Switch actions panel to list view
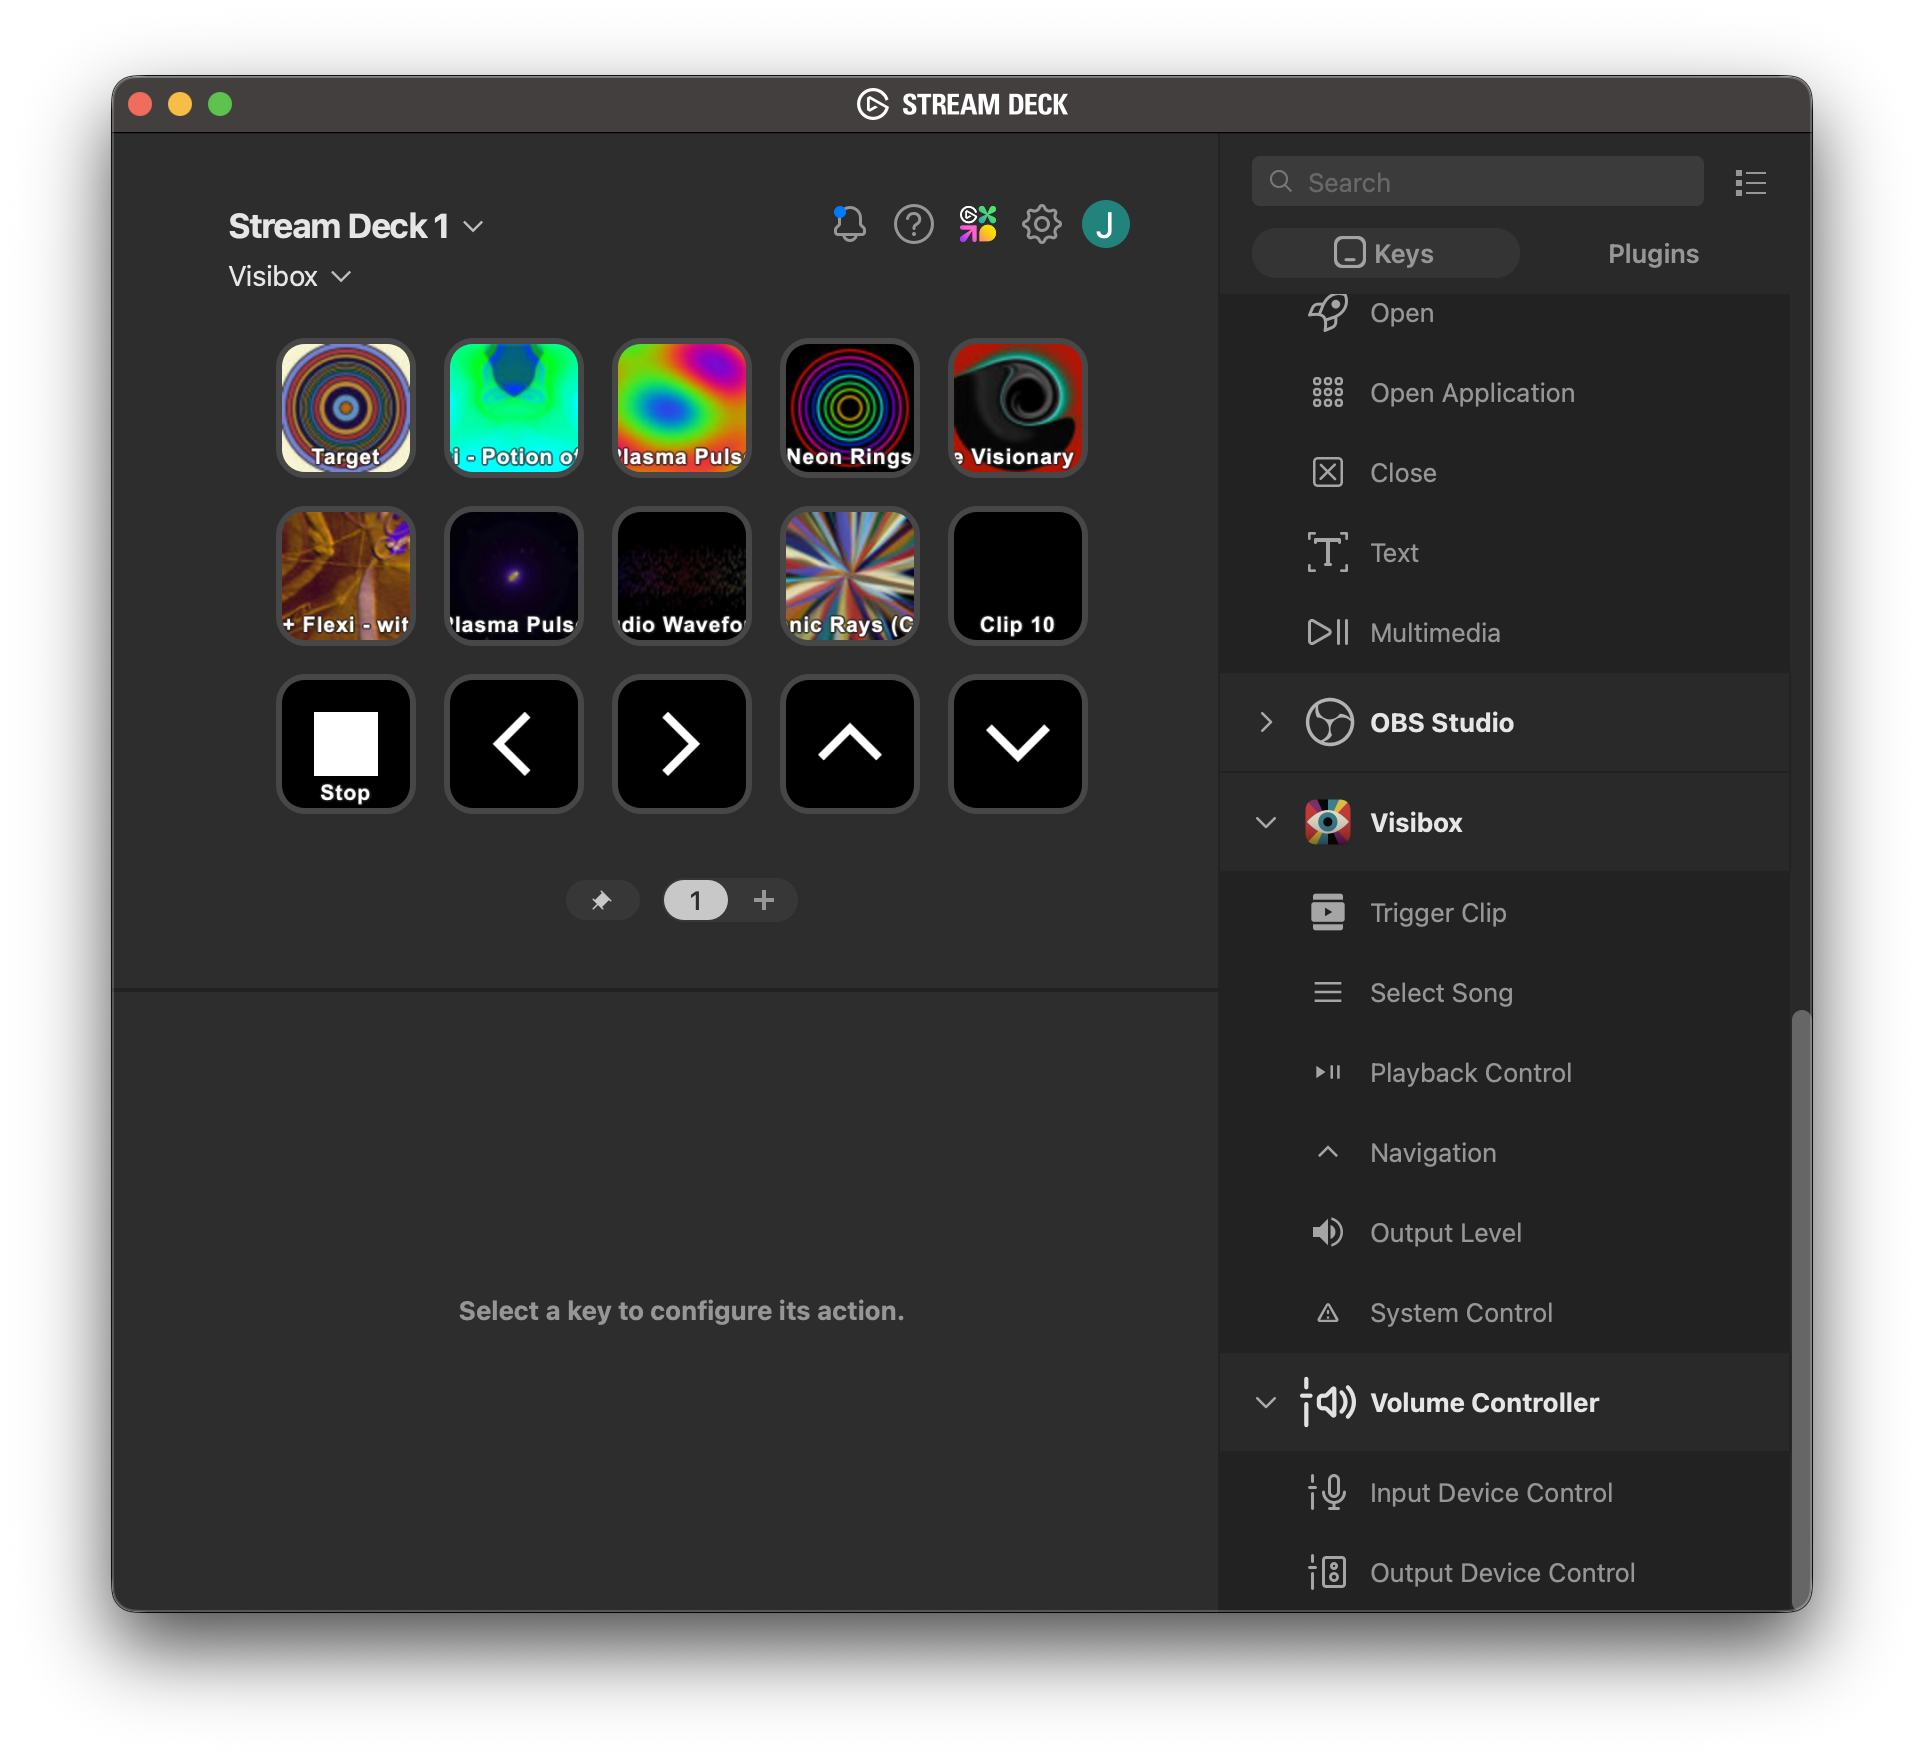This screenshot has width=1924, height=1760. (1751, 182)
